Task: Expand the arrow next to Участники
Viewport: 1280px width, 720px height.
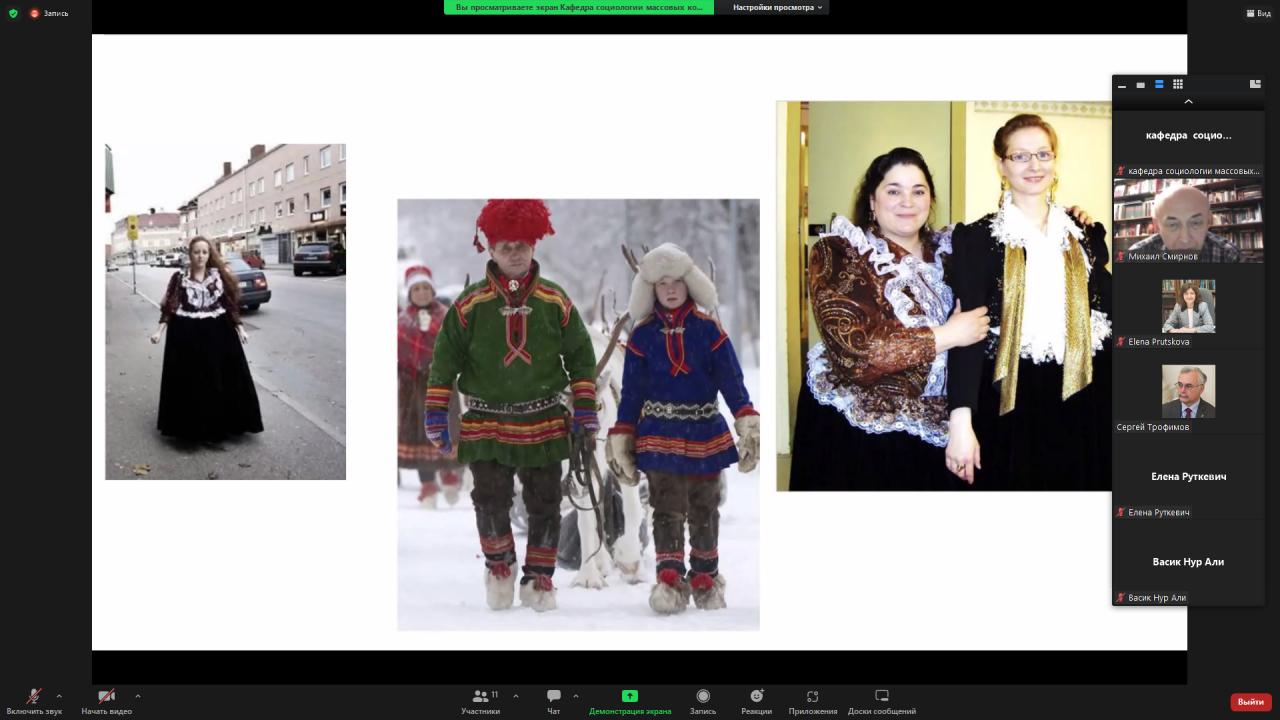Action: click(x=516, y=696)
